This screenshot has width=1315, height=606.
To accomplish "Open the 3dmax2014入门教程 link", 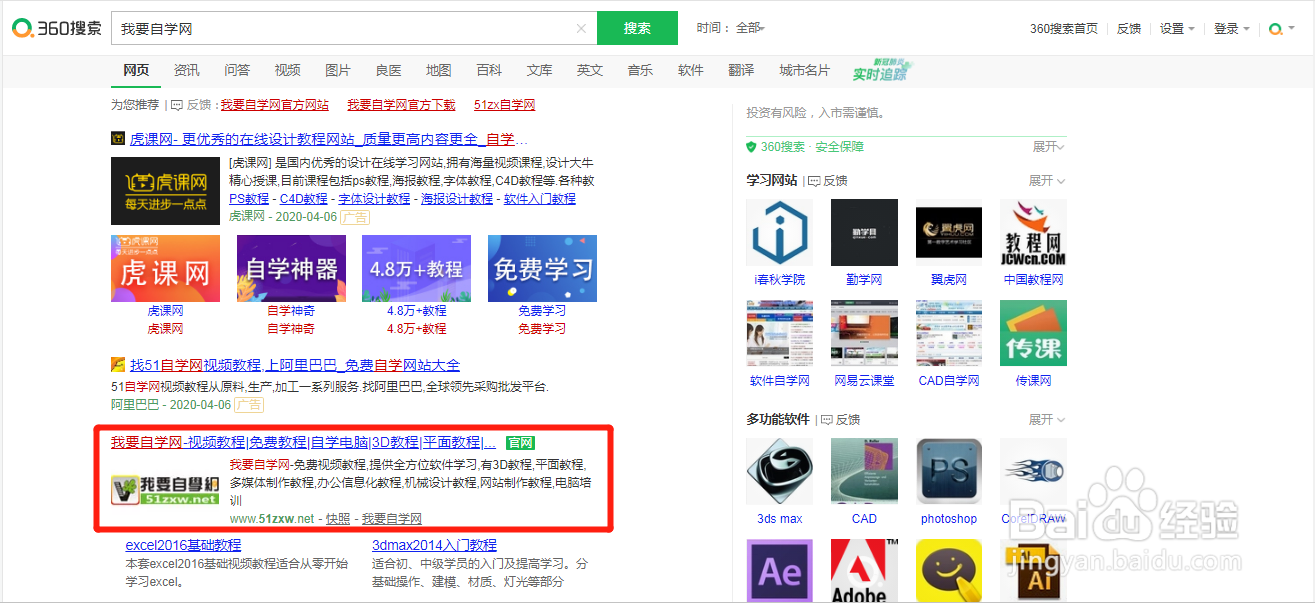I will pyautogui.click(x=434, y=545).
